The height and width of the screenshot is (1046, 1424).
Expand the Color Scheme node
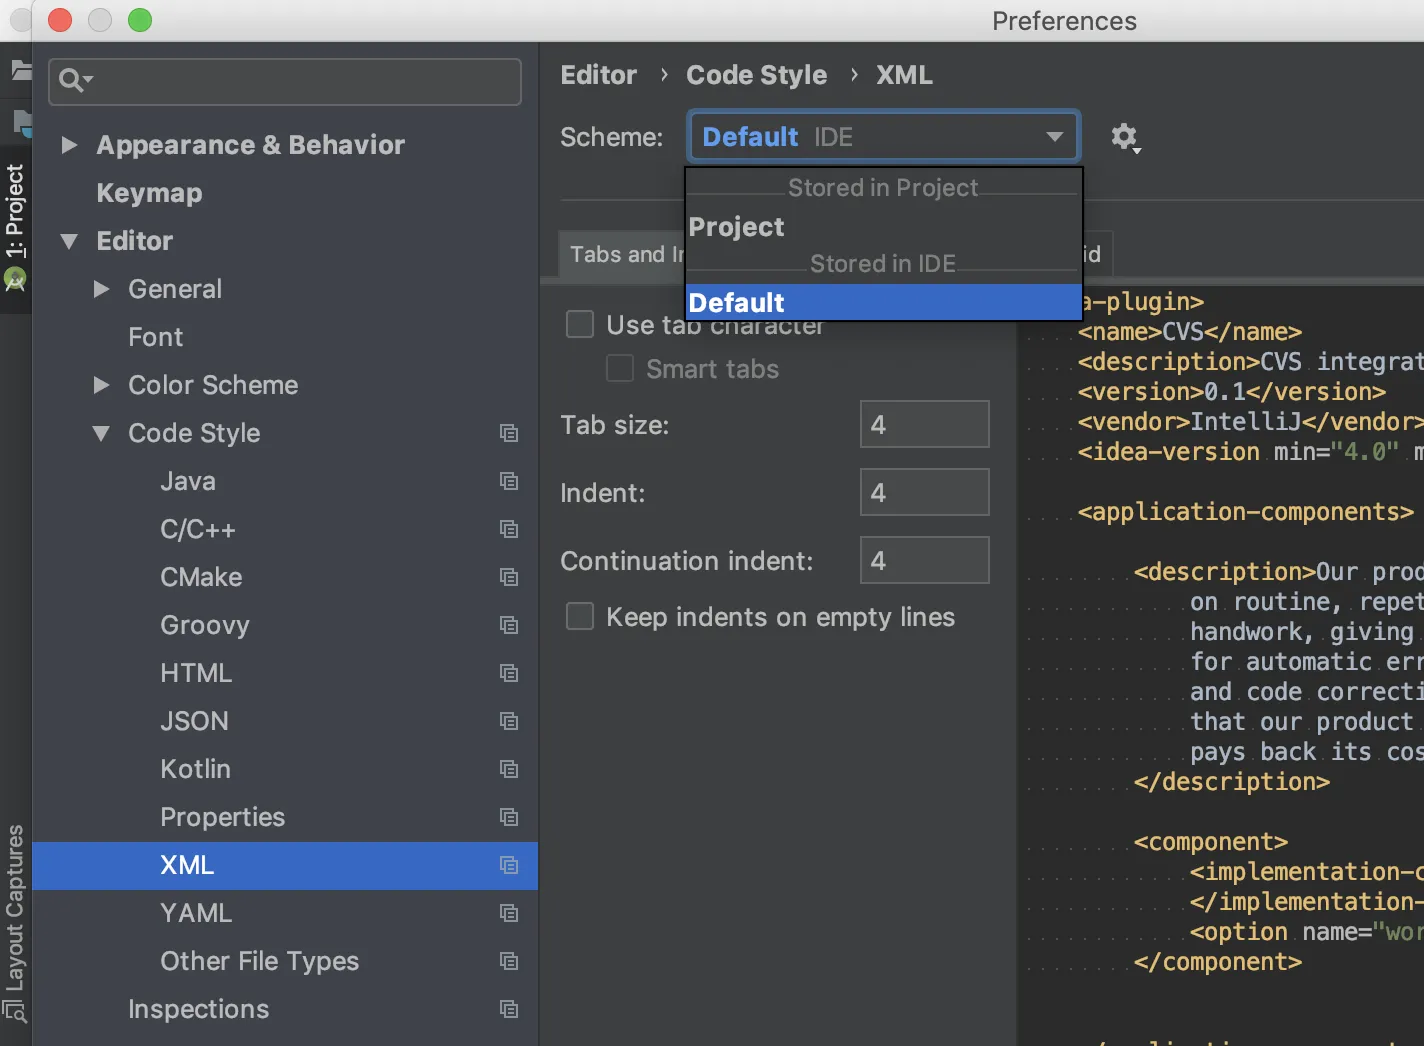pos(101,385)
